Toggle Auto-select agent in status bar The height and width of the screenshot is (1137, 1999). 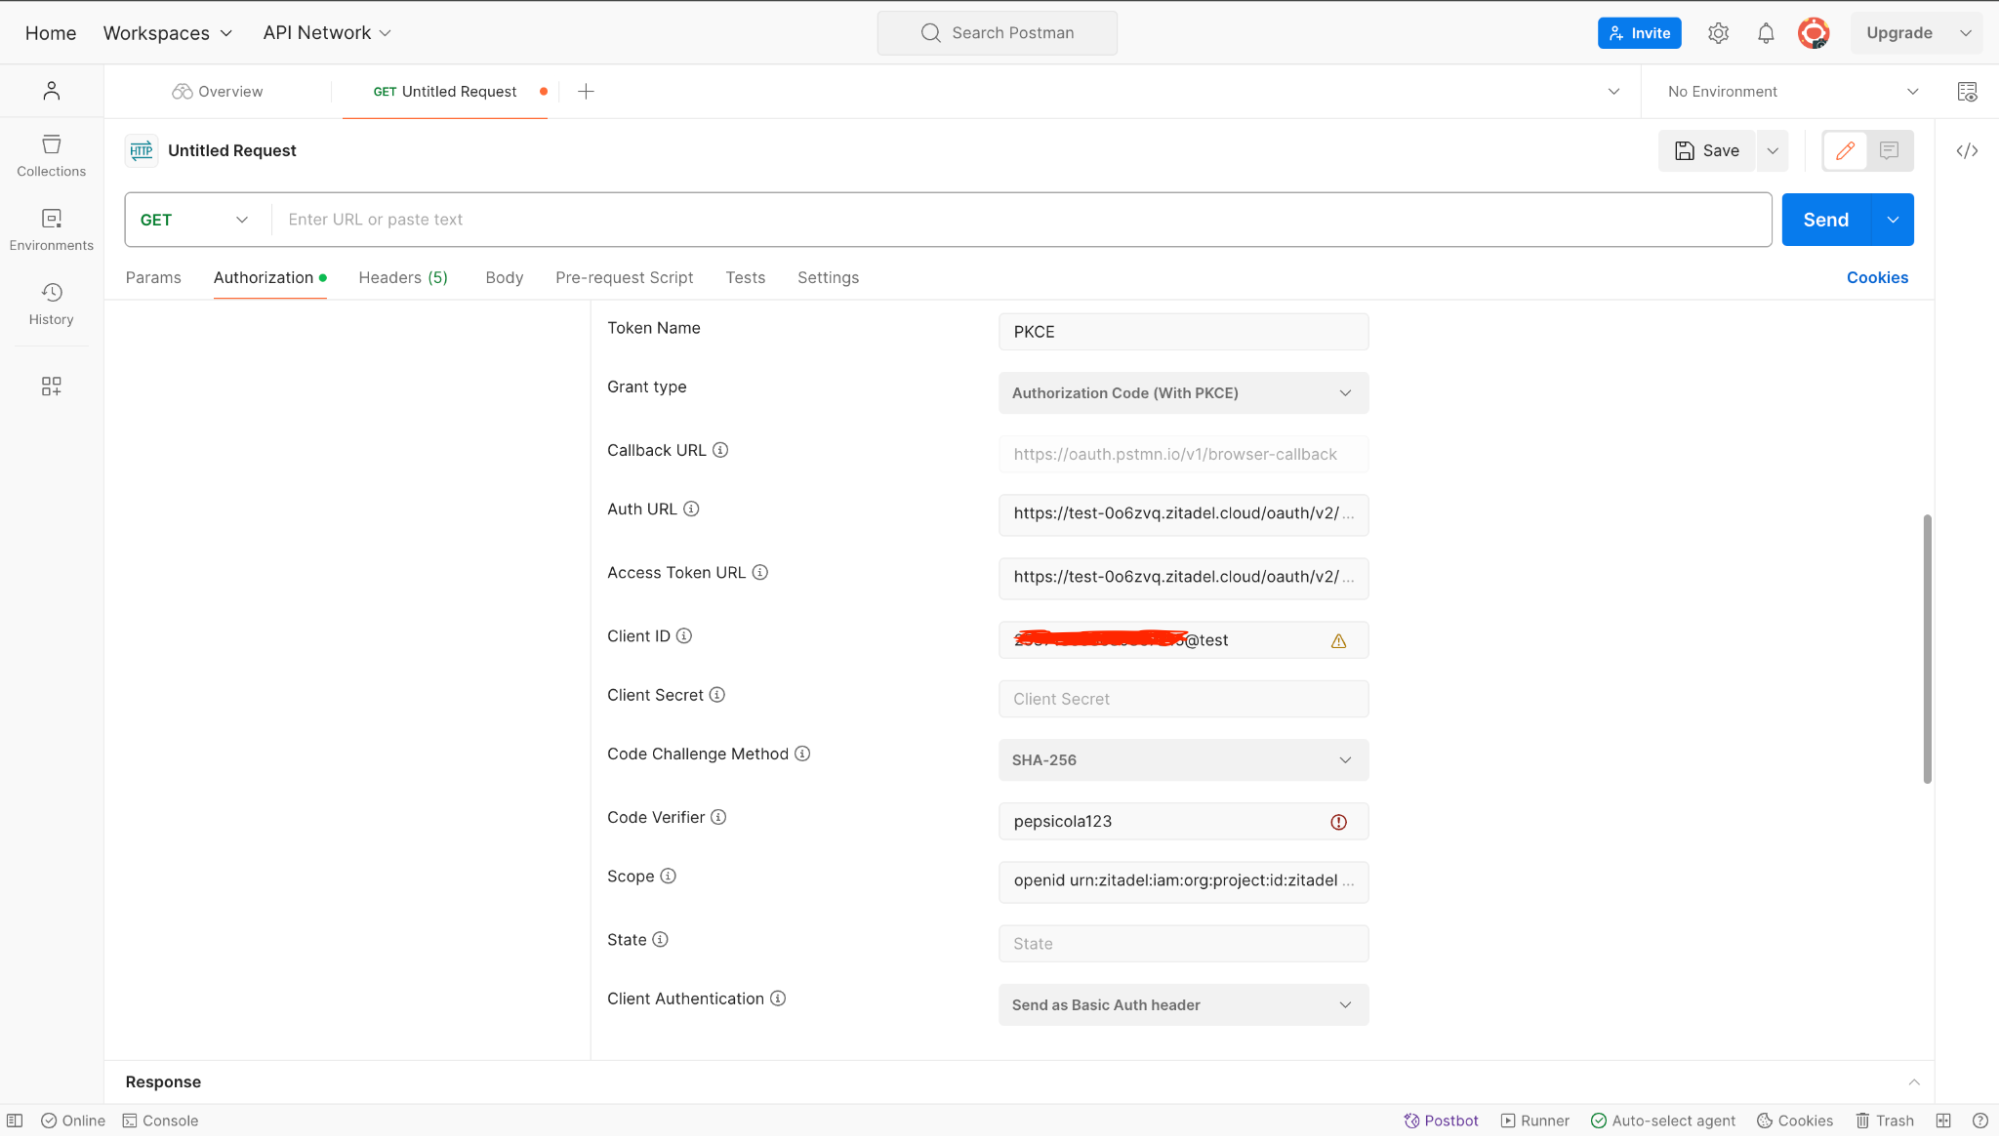[1663, 1120]
